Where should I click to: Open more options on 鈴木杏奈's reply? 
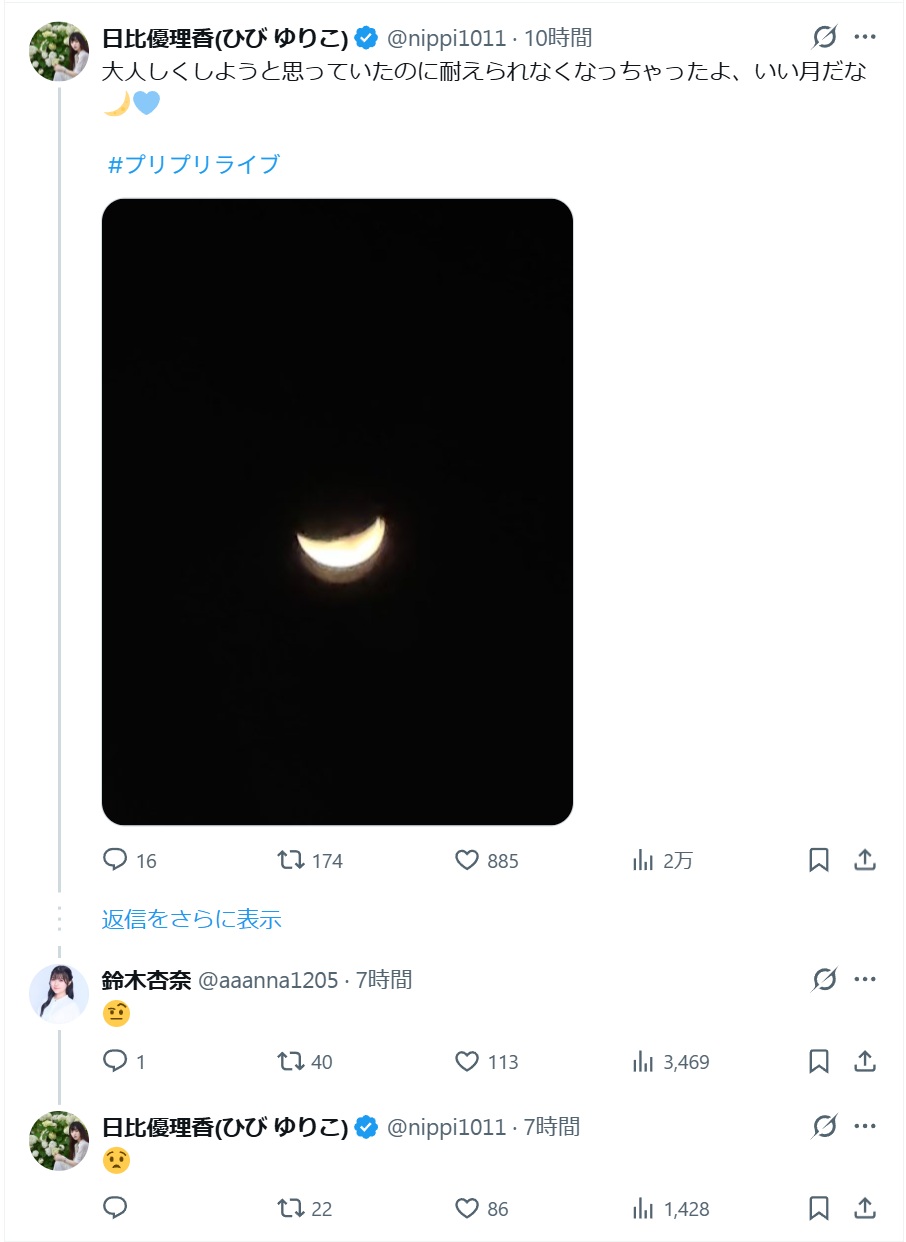click(x=865, y=980)
